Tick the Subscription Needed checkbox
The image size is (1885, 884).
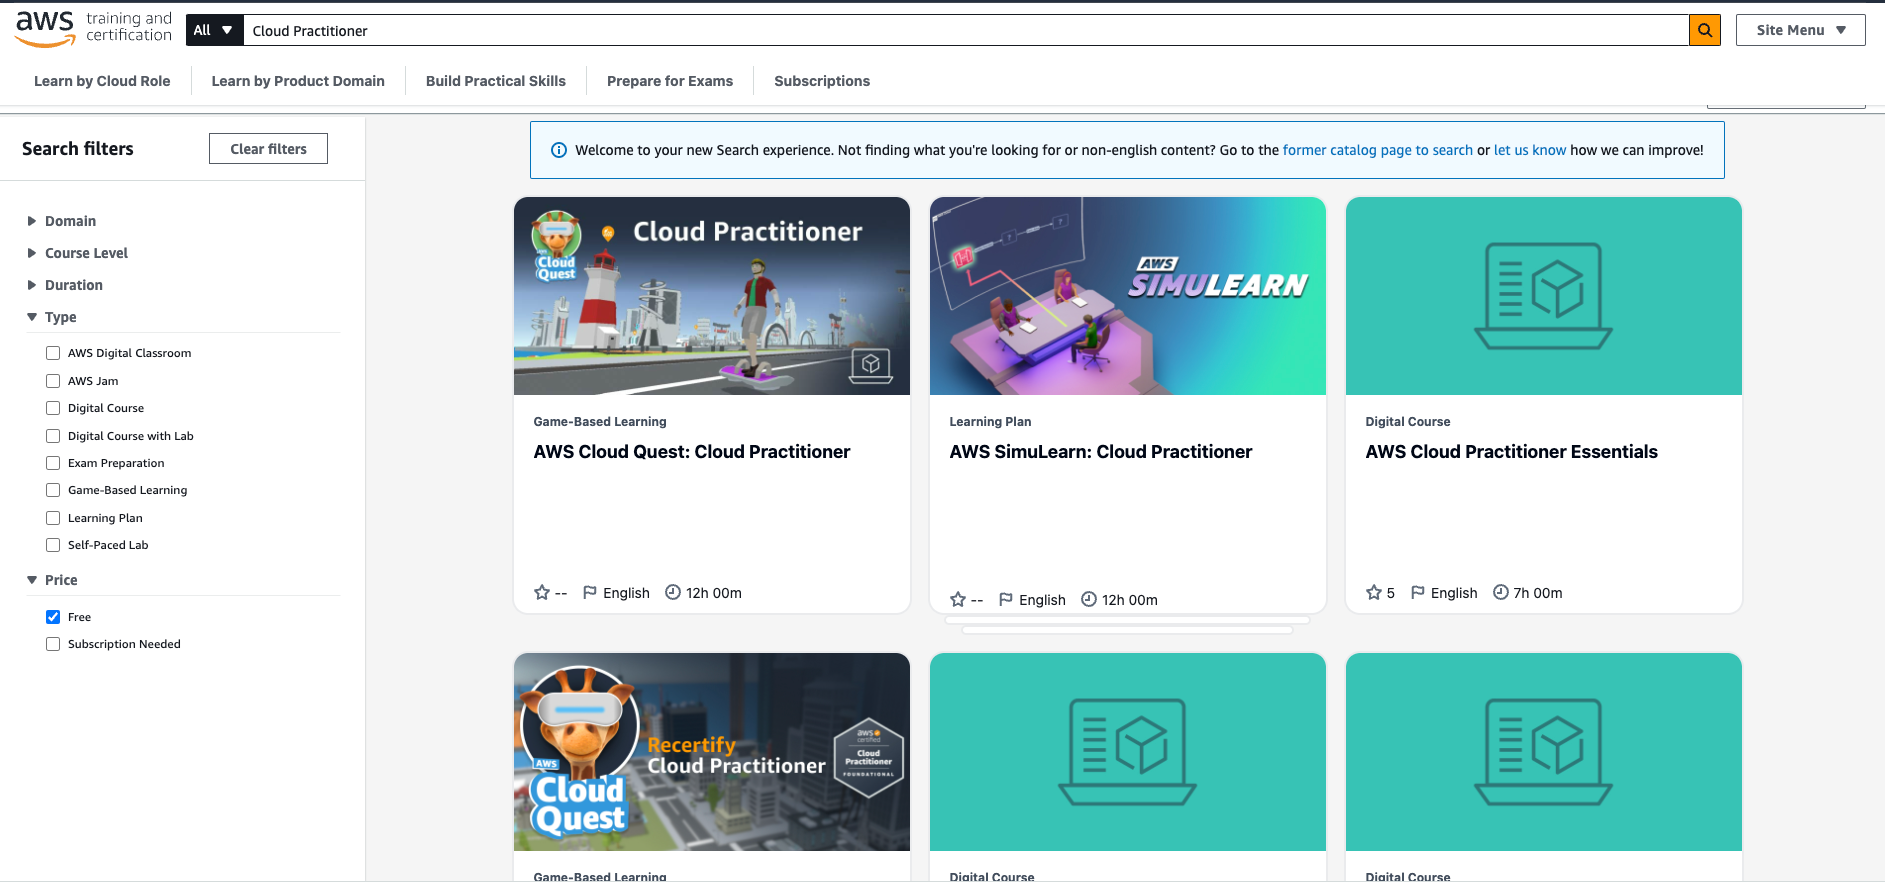53,644
